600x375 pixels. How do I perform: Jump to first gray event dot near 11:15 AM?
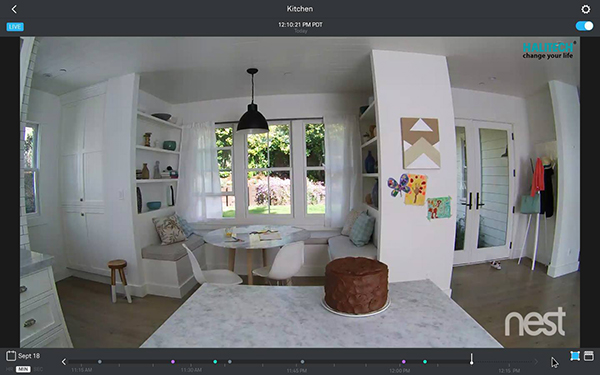[x=100, y=362]
